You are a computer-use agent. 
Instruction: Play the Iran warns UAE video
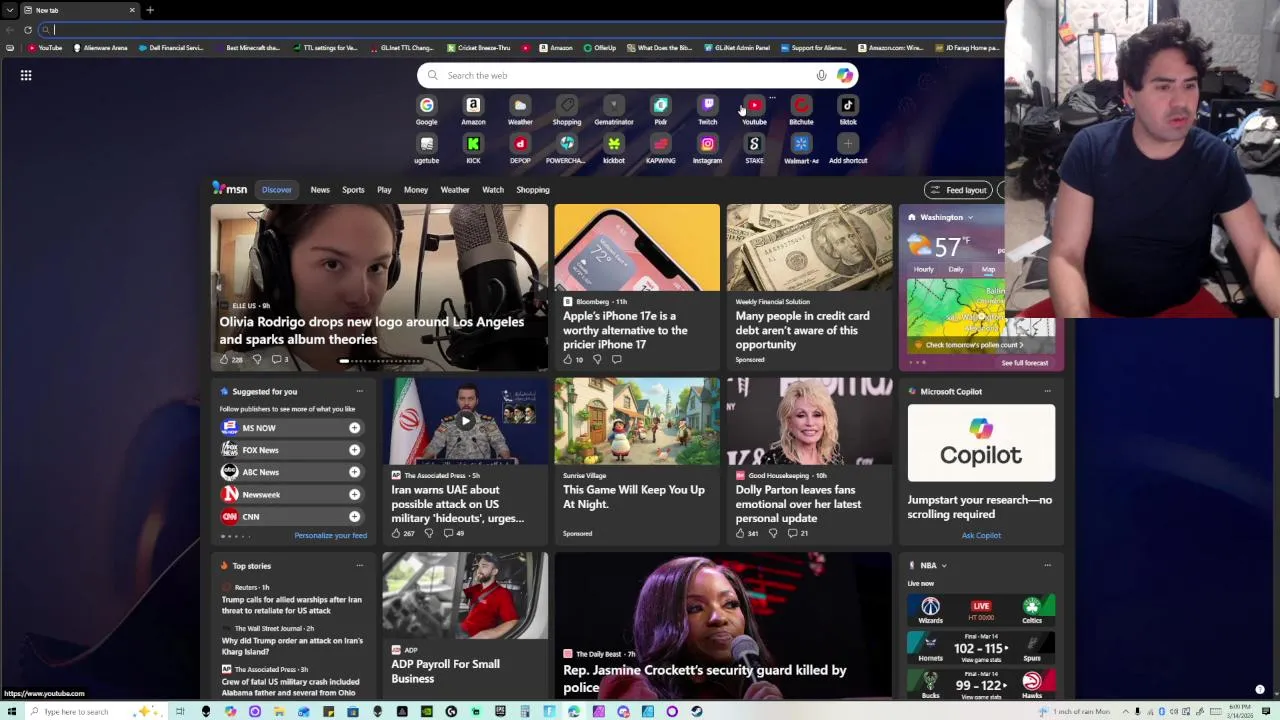pos(465,421)
